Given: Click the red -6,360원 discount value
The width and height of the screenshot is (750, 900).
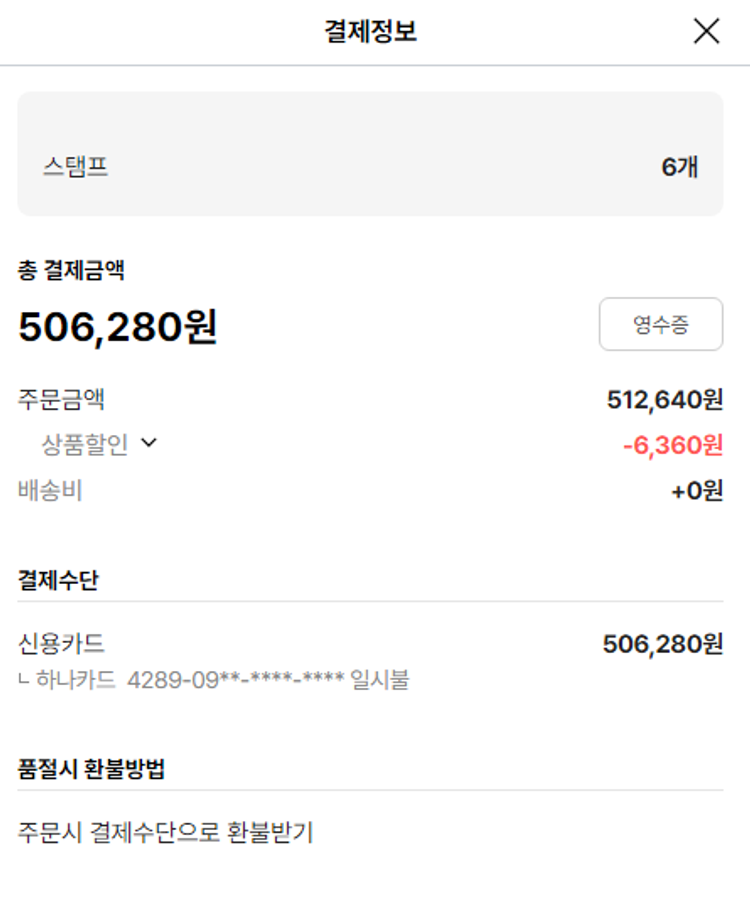Looking at the screenshot, I should point(672,445).
